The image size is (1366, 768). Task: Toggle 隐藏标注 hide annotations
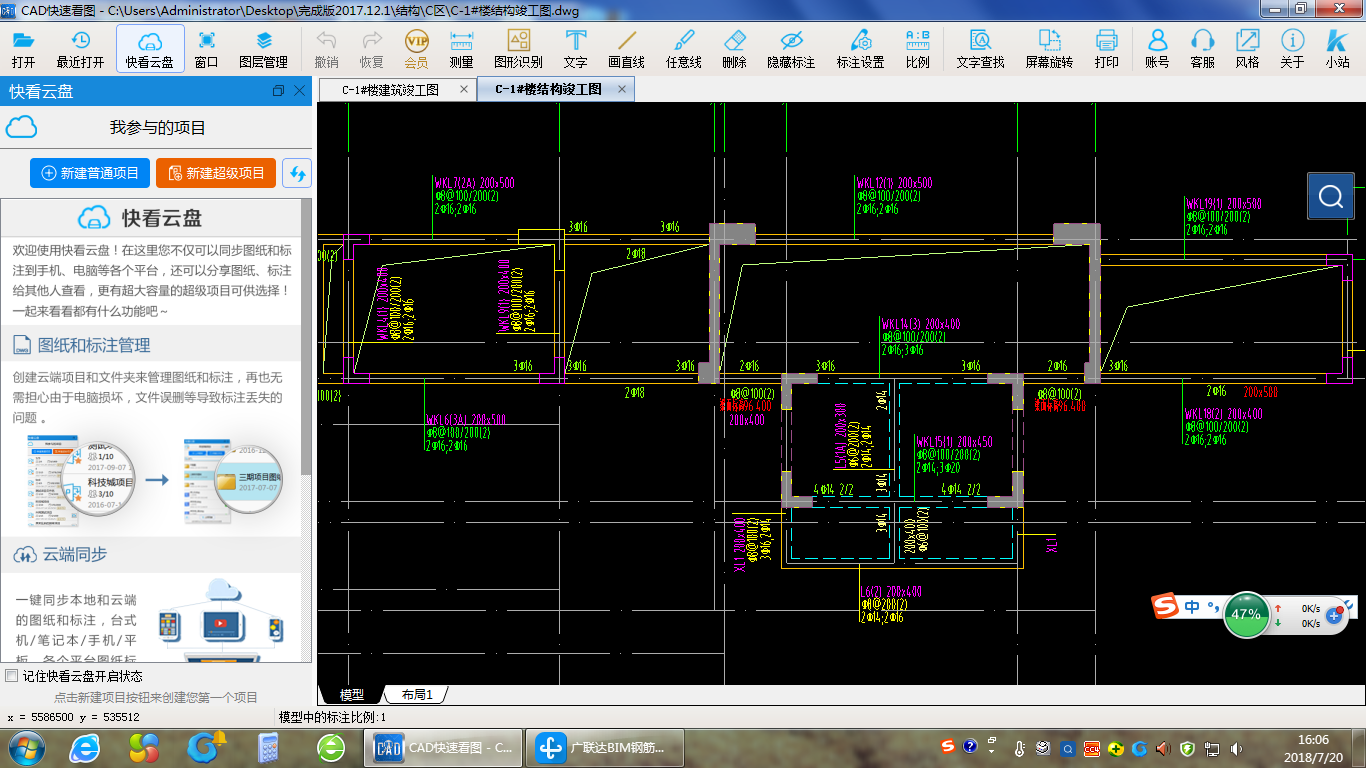791,49
